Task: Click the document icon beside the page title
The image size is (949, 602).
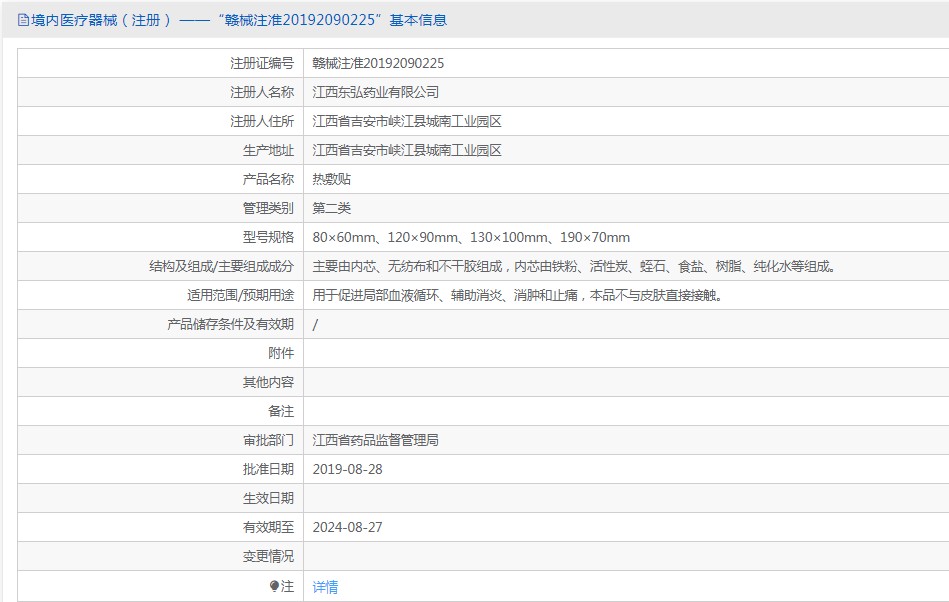Action: click(24, 20)
